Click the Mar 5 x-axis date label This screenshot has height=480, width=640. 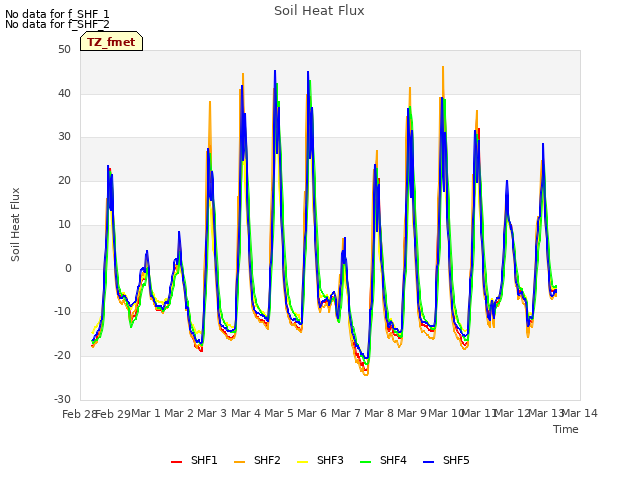279,413
